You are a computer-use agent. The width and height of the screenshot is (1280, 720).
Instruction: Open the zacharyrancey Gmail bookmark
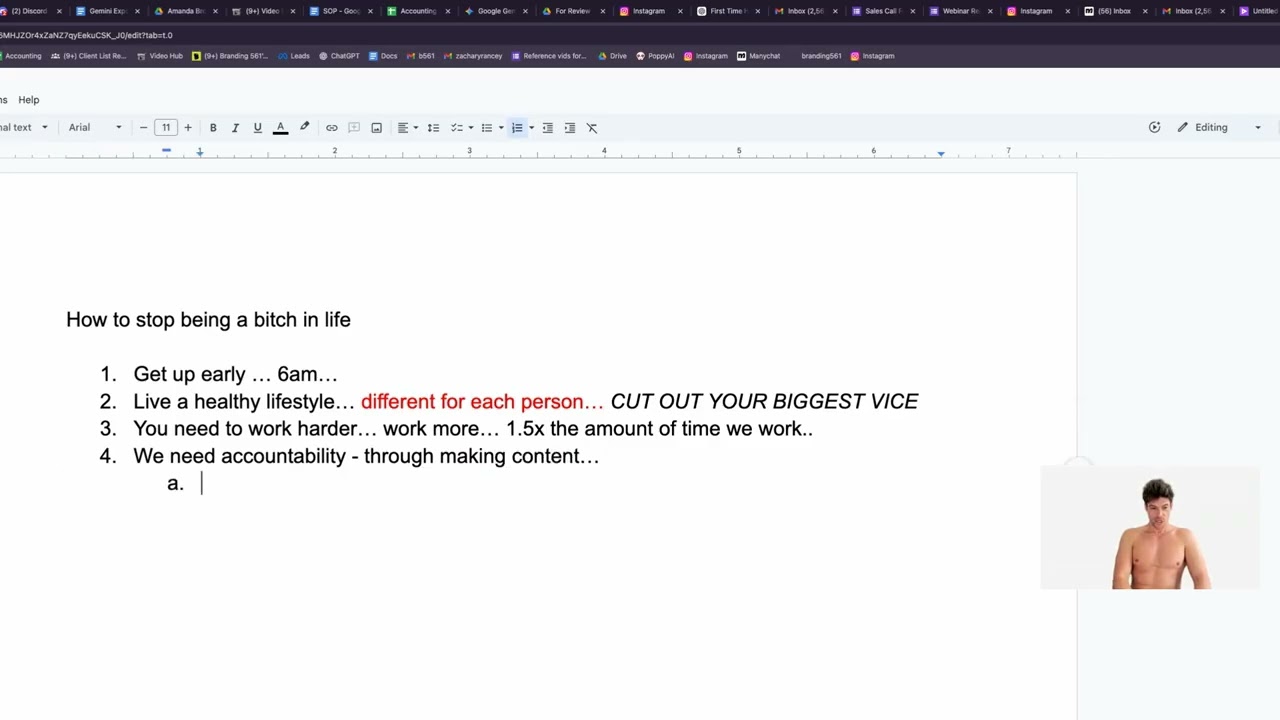coord(473,56)
